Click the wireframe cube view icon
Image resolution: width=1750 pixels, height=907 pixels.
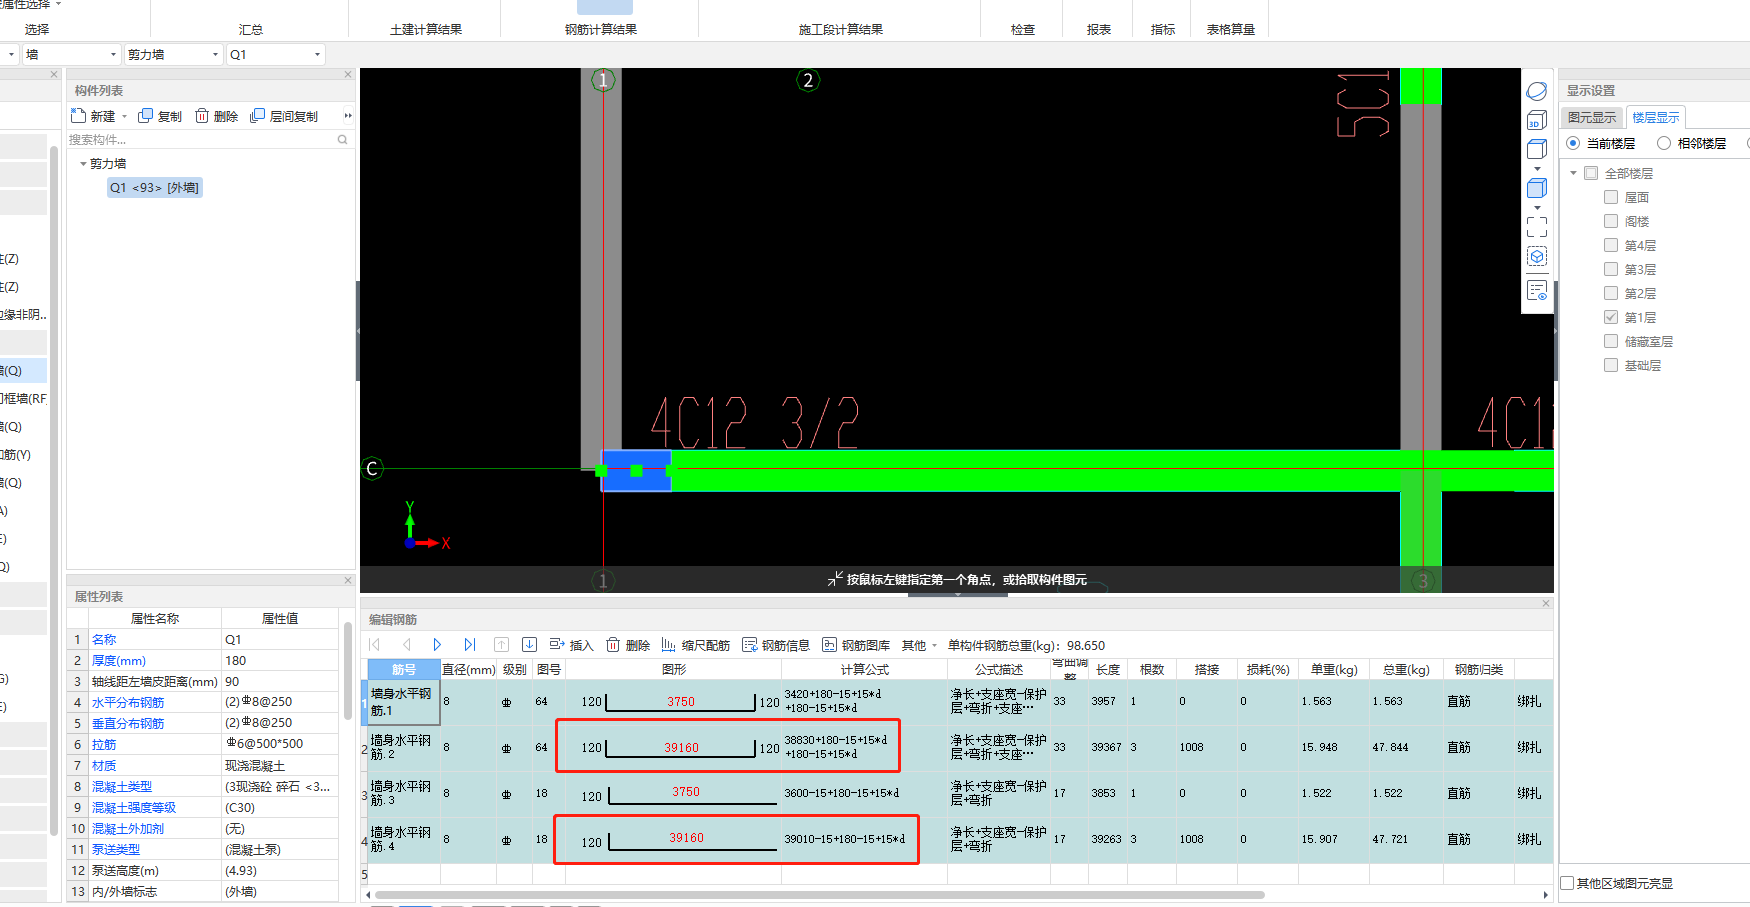[x=1537, y=149]
